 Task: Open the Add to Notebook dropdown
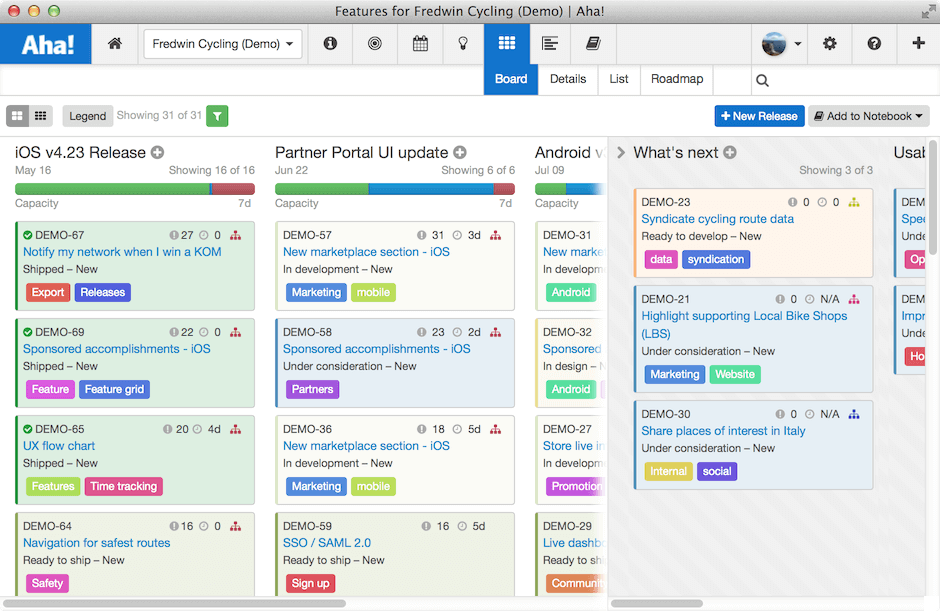pyautogui.click(x=868, y=116)
